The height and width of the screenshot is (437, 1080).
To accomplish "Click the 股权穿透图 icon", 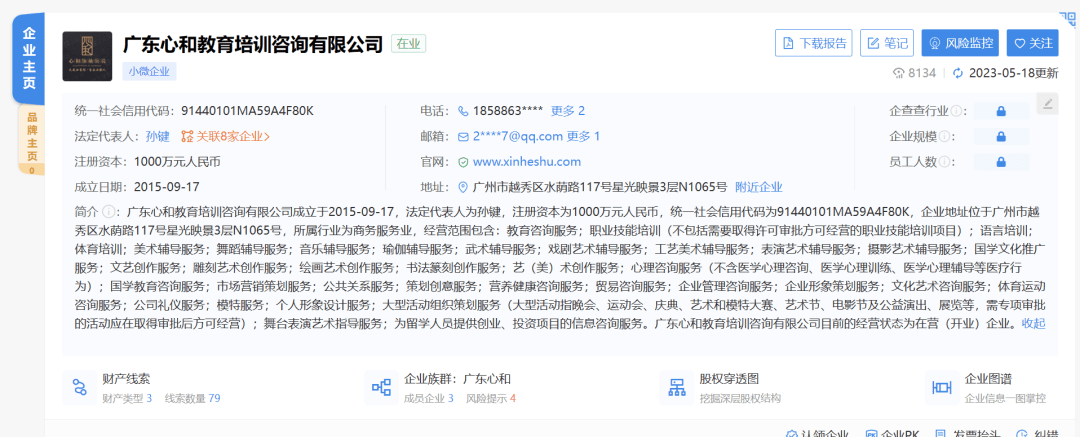I will (x=676, y=387).
